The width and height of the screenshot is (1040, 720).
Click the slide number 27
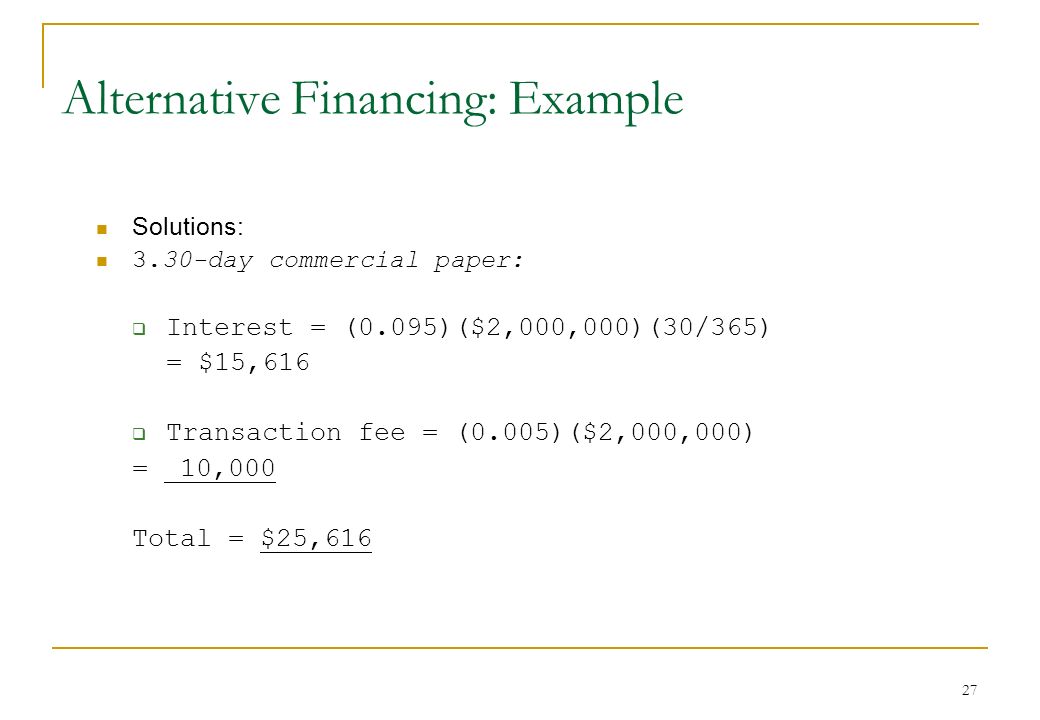tap(969, 690)
